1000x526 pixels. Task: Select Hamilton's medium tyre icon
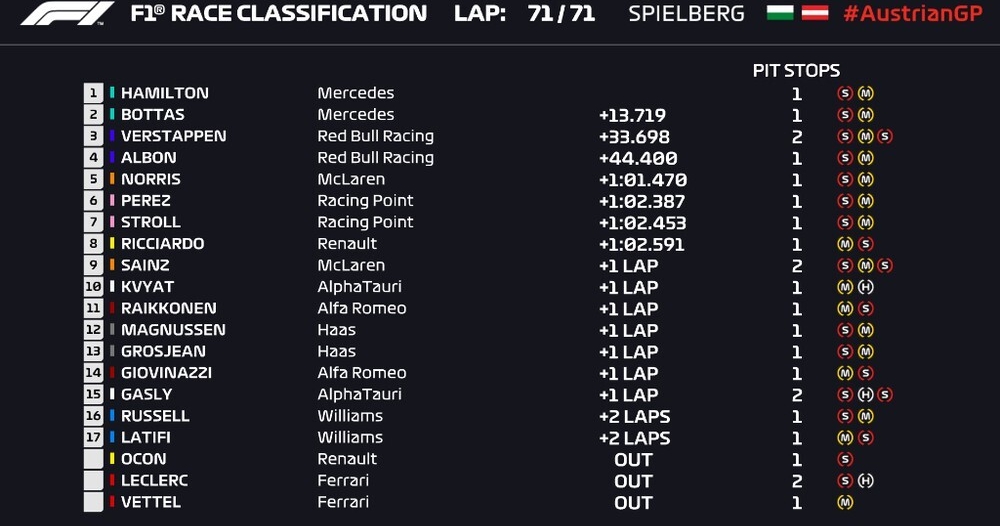click(x=865, y=93)
